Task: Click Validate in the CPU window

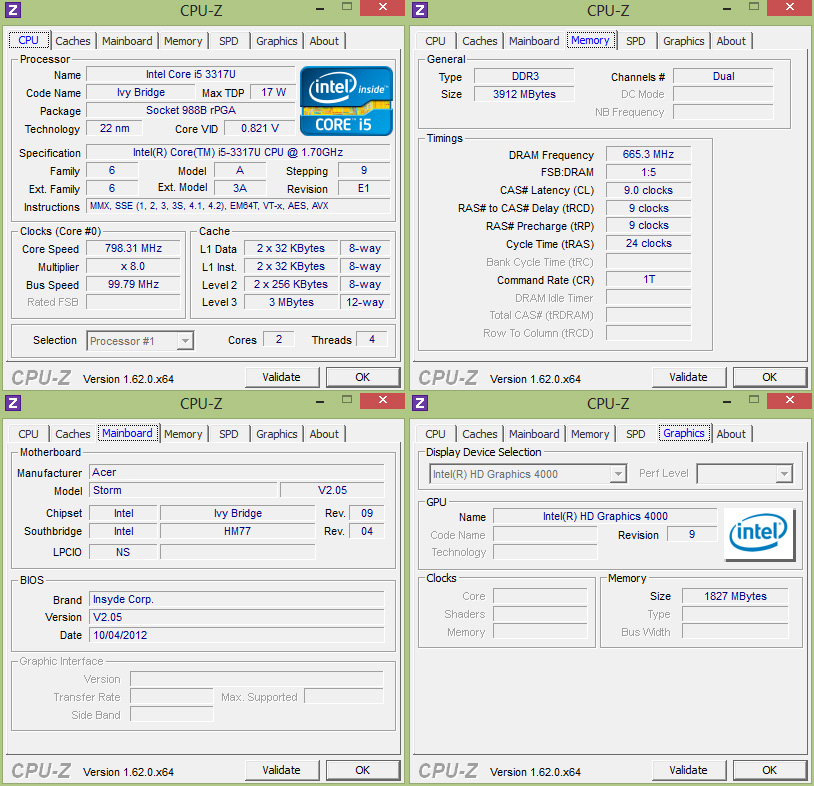Action: click(x=282, y=377)
